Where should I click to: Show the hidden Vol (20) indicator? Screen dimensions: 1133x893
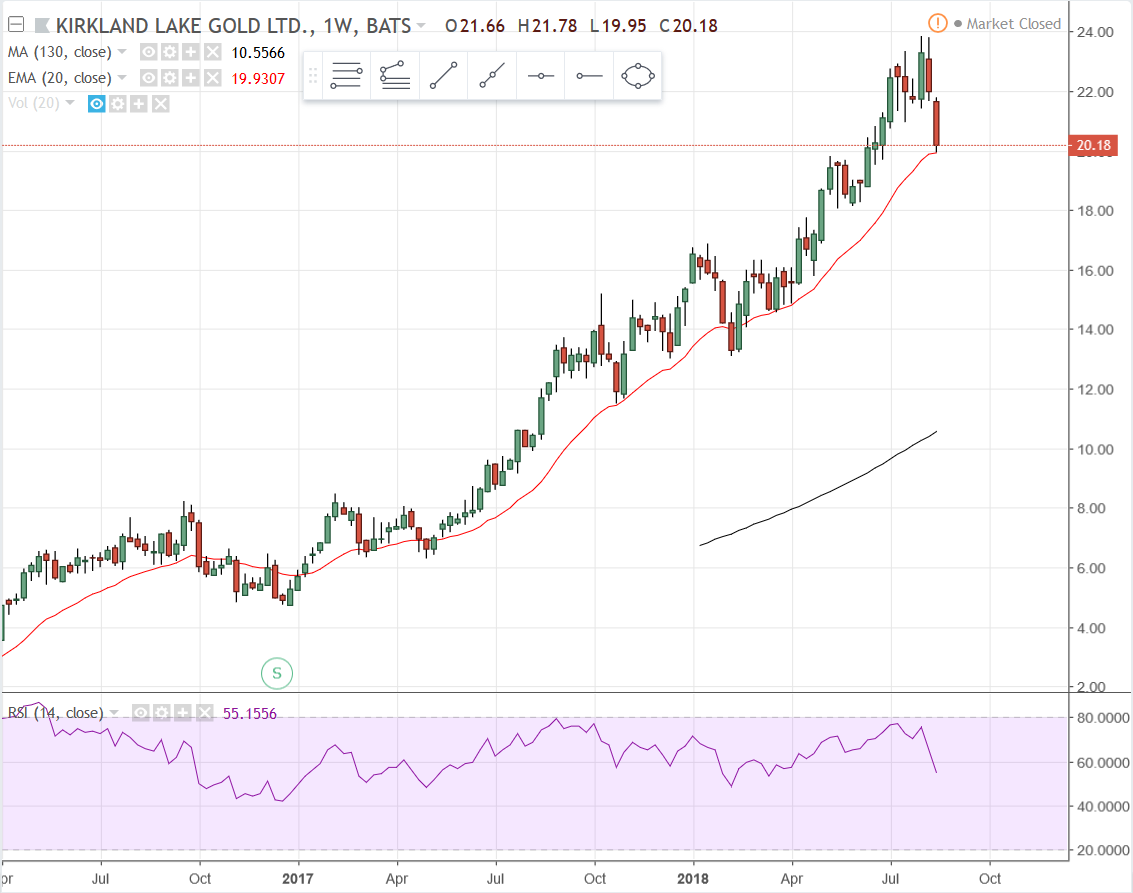coord(96,104)
